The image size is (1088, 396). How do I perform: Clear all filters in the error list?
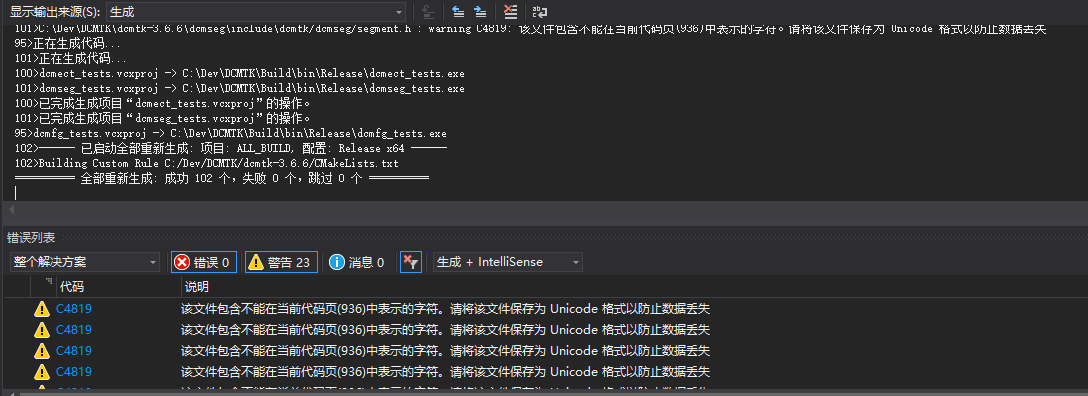coord(411,262)
